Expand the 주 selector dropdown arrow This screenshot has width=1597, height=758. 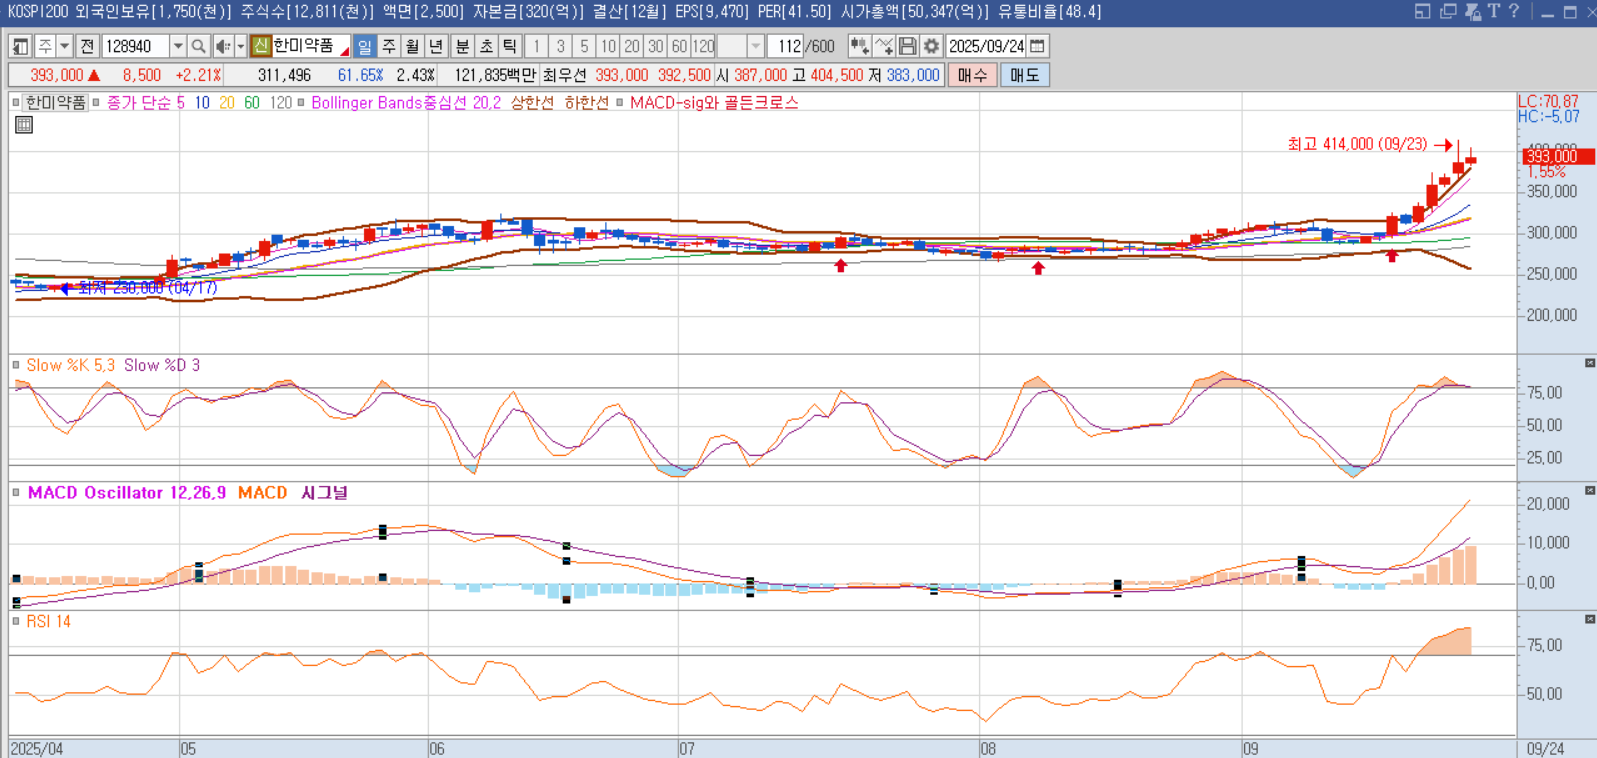click(x=64, y=46)
